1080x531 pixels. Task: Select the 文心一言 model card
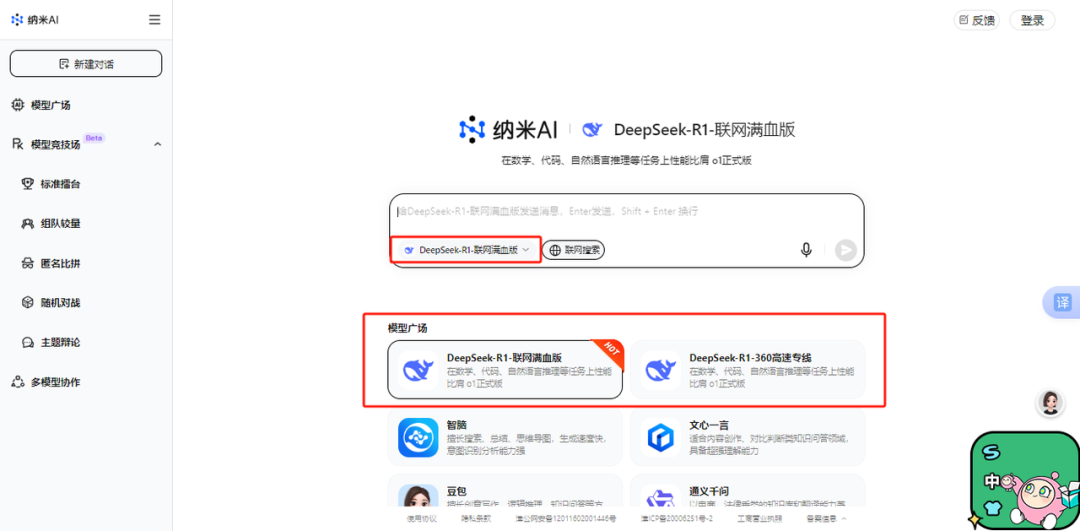pos(747,437)
